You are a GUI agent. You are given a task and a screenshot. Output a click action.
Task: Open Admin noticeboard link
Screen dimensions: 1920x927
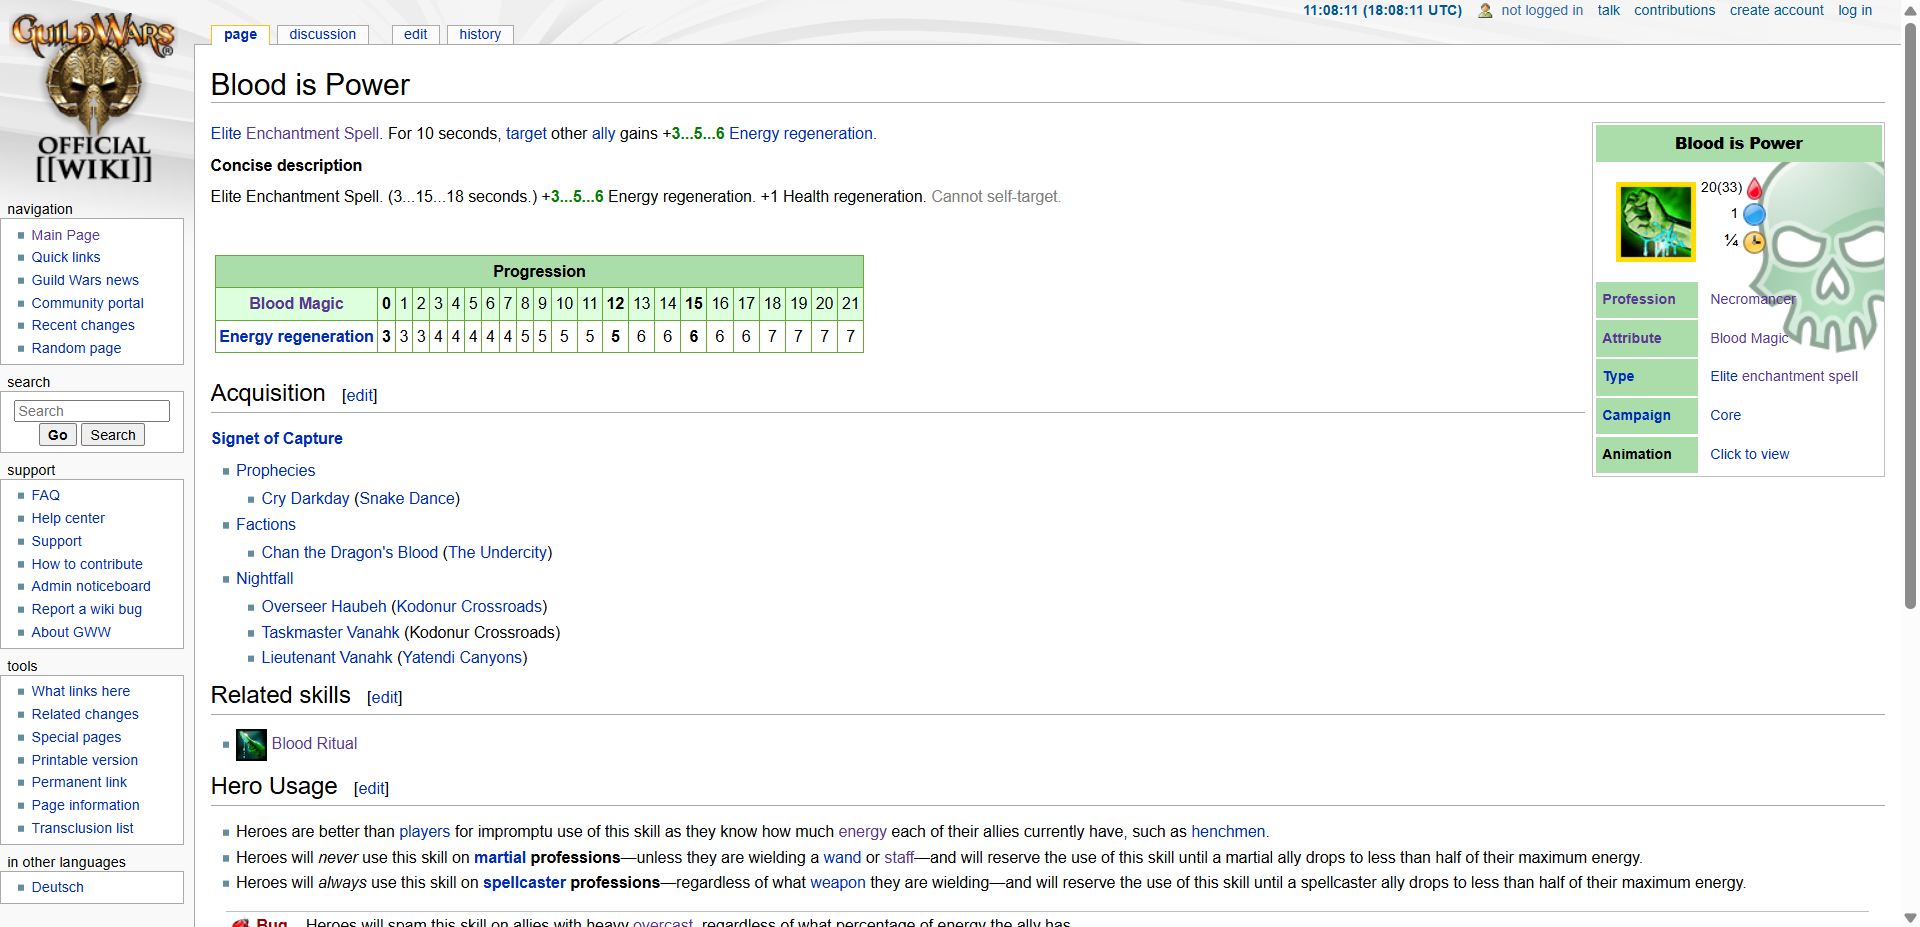point(91,586)
